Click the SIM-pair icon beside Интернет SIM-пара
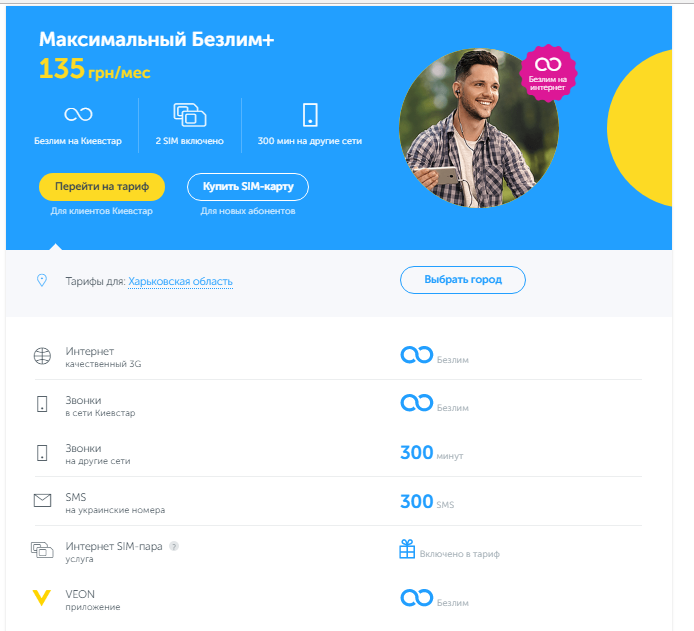This screenshot has width=694, height=631. 42,550
